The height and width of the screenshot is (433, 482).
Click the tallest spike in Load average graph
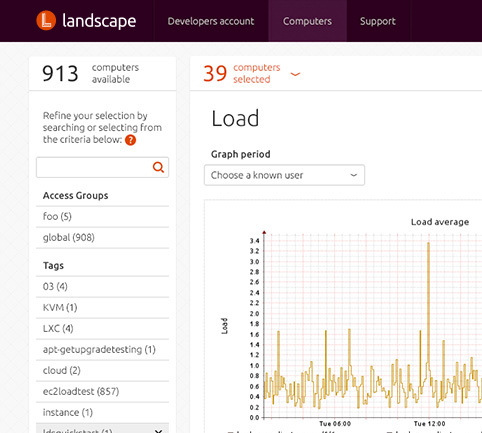[x=428, y=300]
